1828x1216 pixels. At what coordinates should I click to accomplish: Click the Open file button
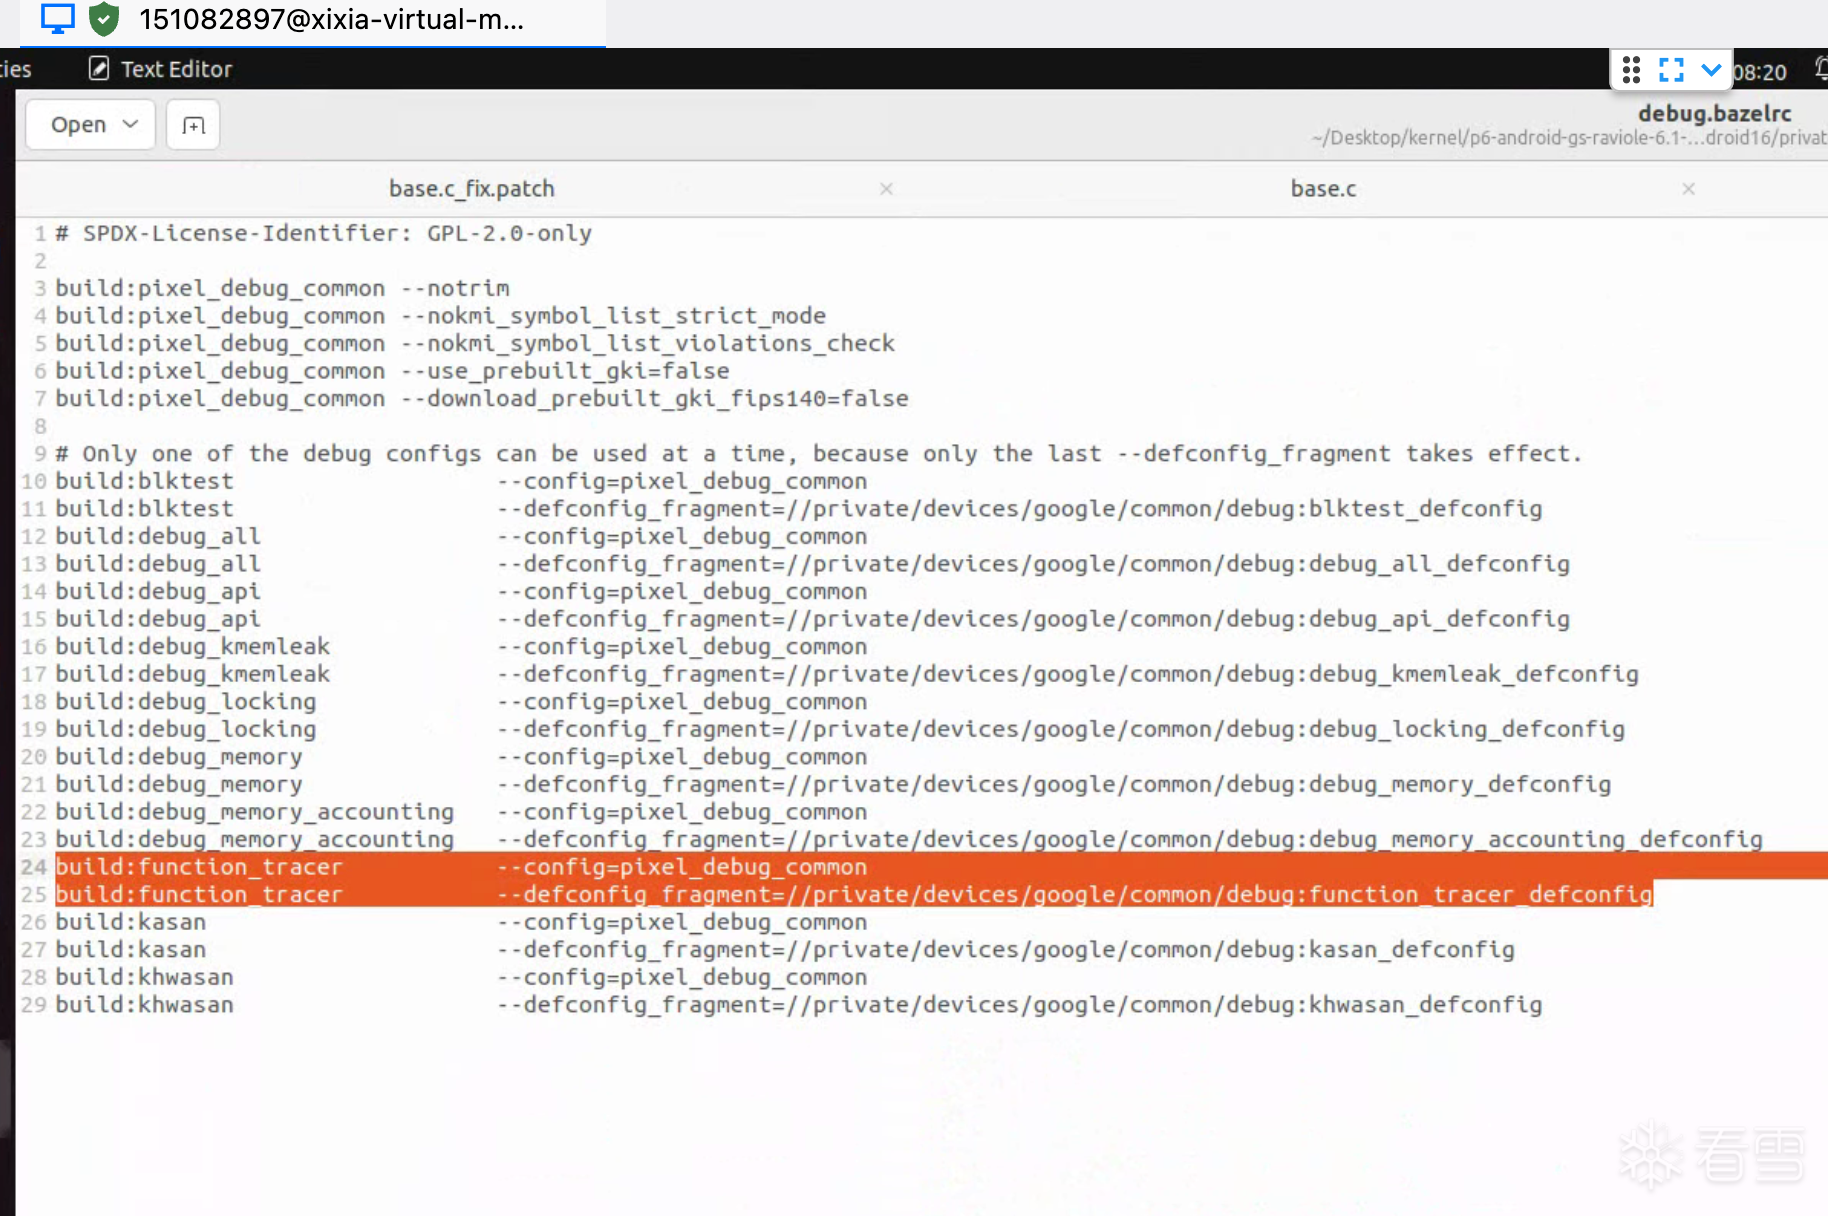coord(79,125)
